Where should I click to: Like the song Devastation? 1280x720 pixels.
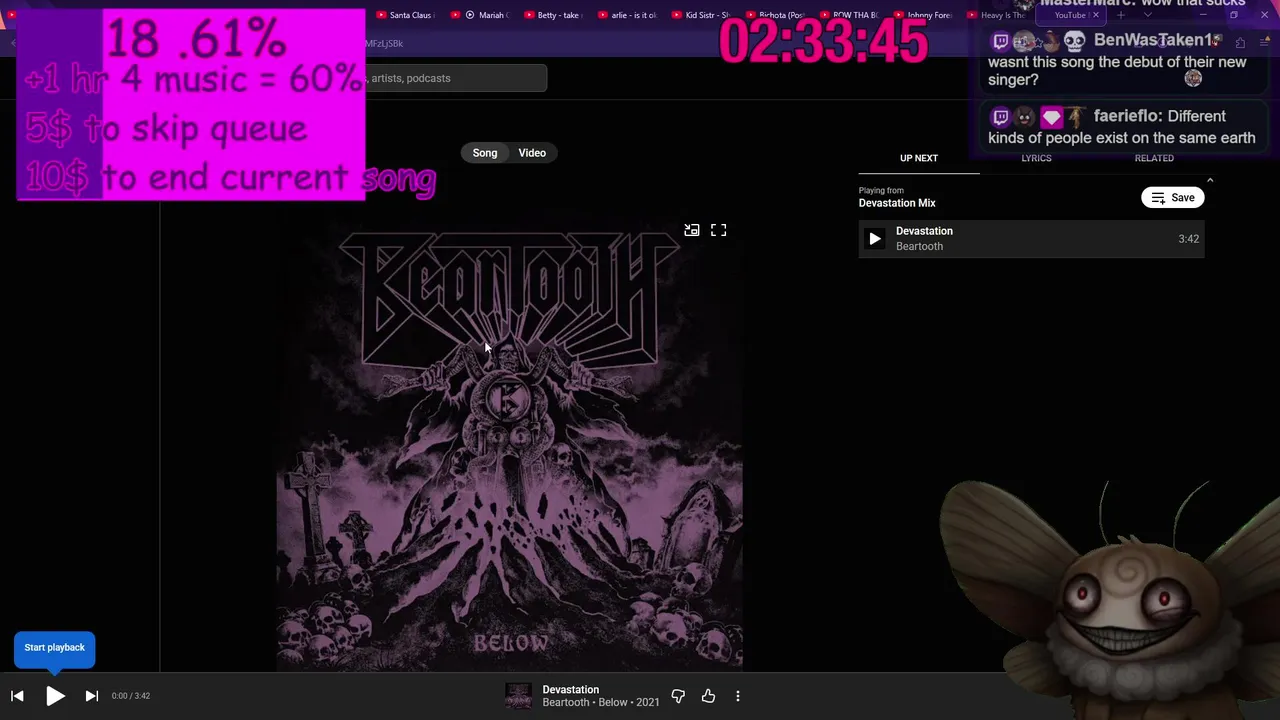click(708, 696)
